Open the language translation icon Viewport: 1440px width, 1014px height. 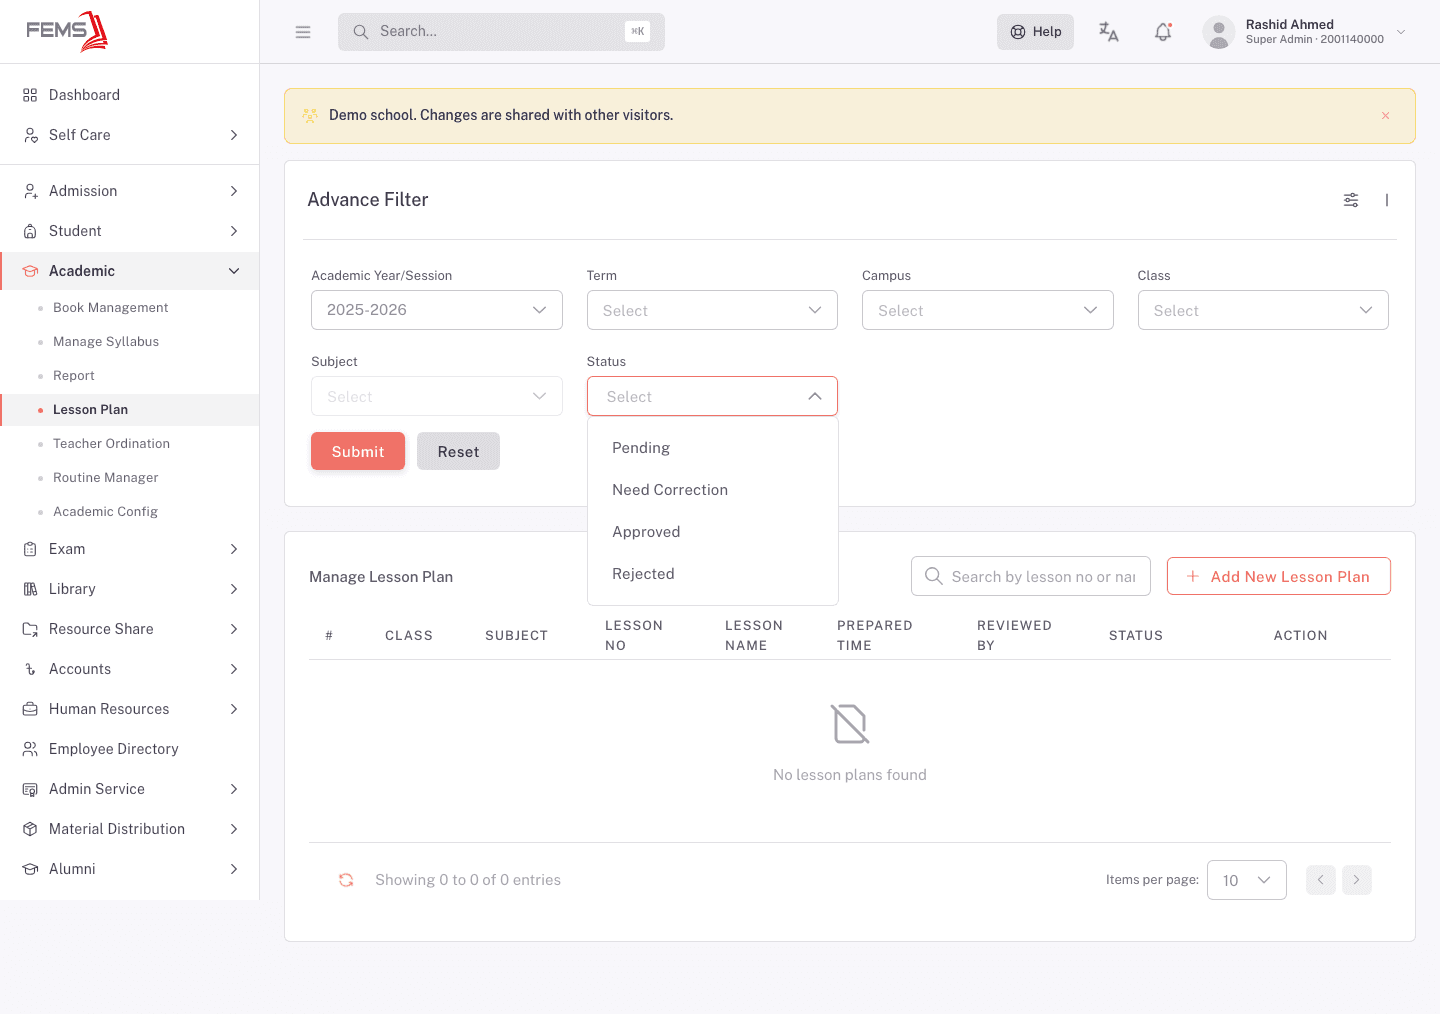coord(1109,32)
